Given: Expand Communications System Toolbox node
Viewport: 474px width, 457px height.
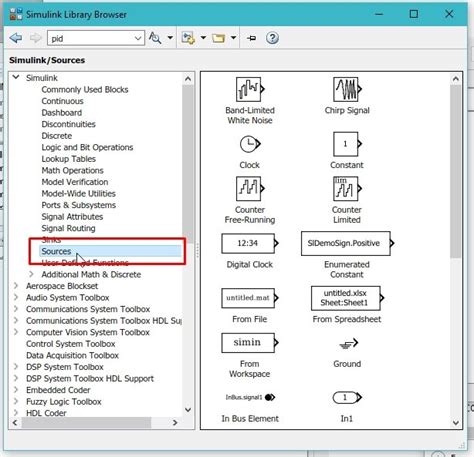Looking at the screenshot, I should pos(16,309).
